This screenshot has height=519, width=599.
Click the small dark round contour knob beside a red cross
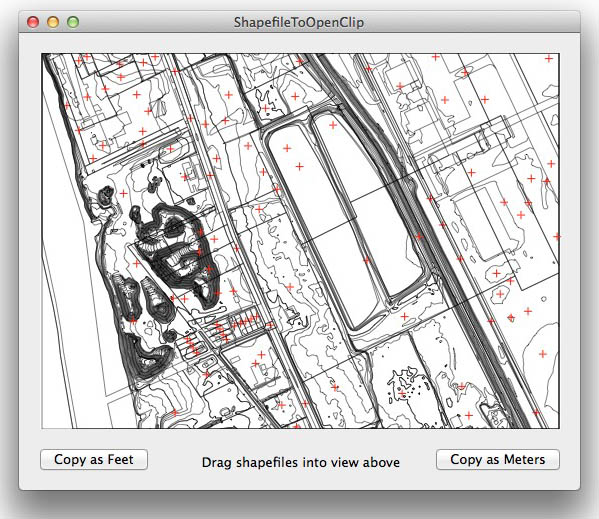tap(106, 195)
